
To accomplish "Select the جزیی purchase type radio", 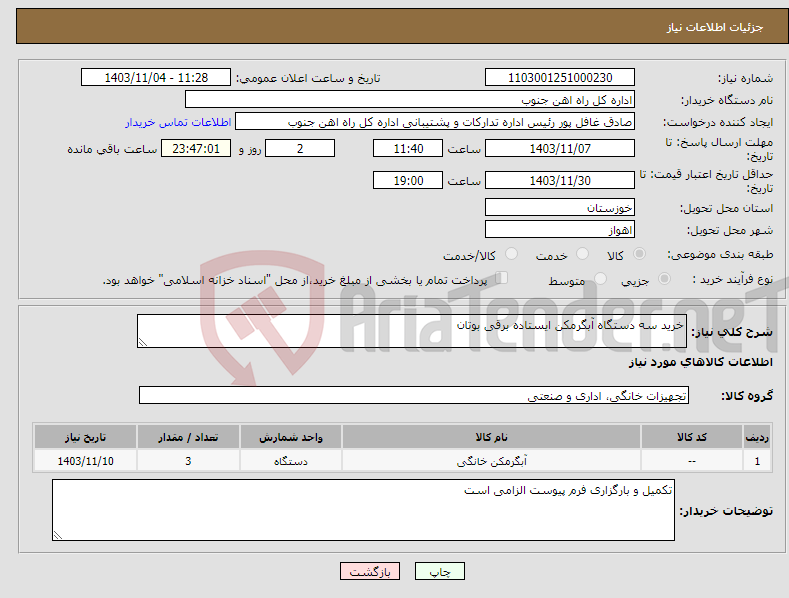I will [x=664, y=278].
